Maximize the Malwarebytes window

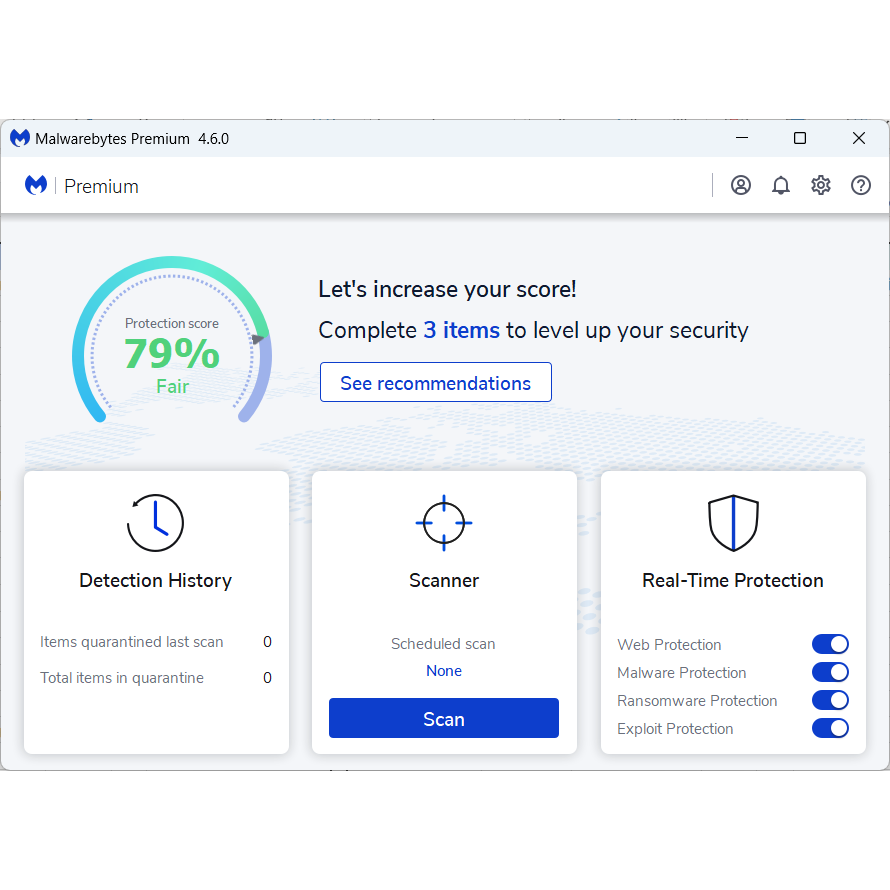(799, 138)
